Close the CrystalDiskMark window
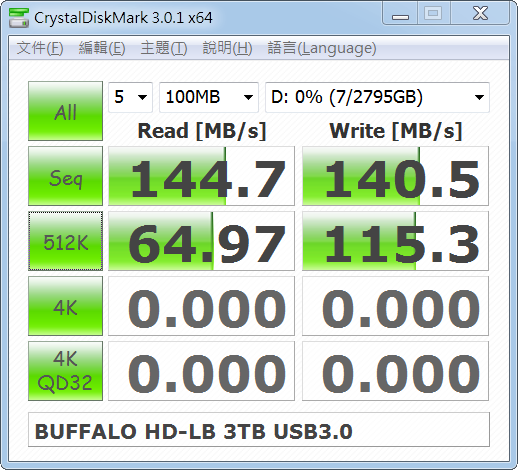Image resolution: width=518 pixels, height=470 pixels. 480,13
